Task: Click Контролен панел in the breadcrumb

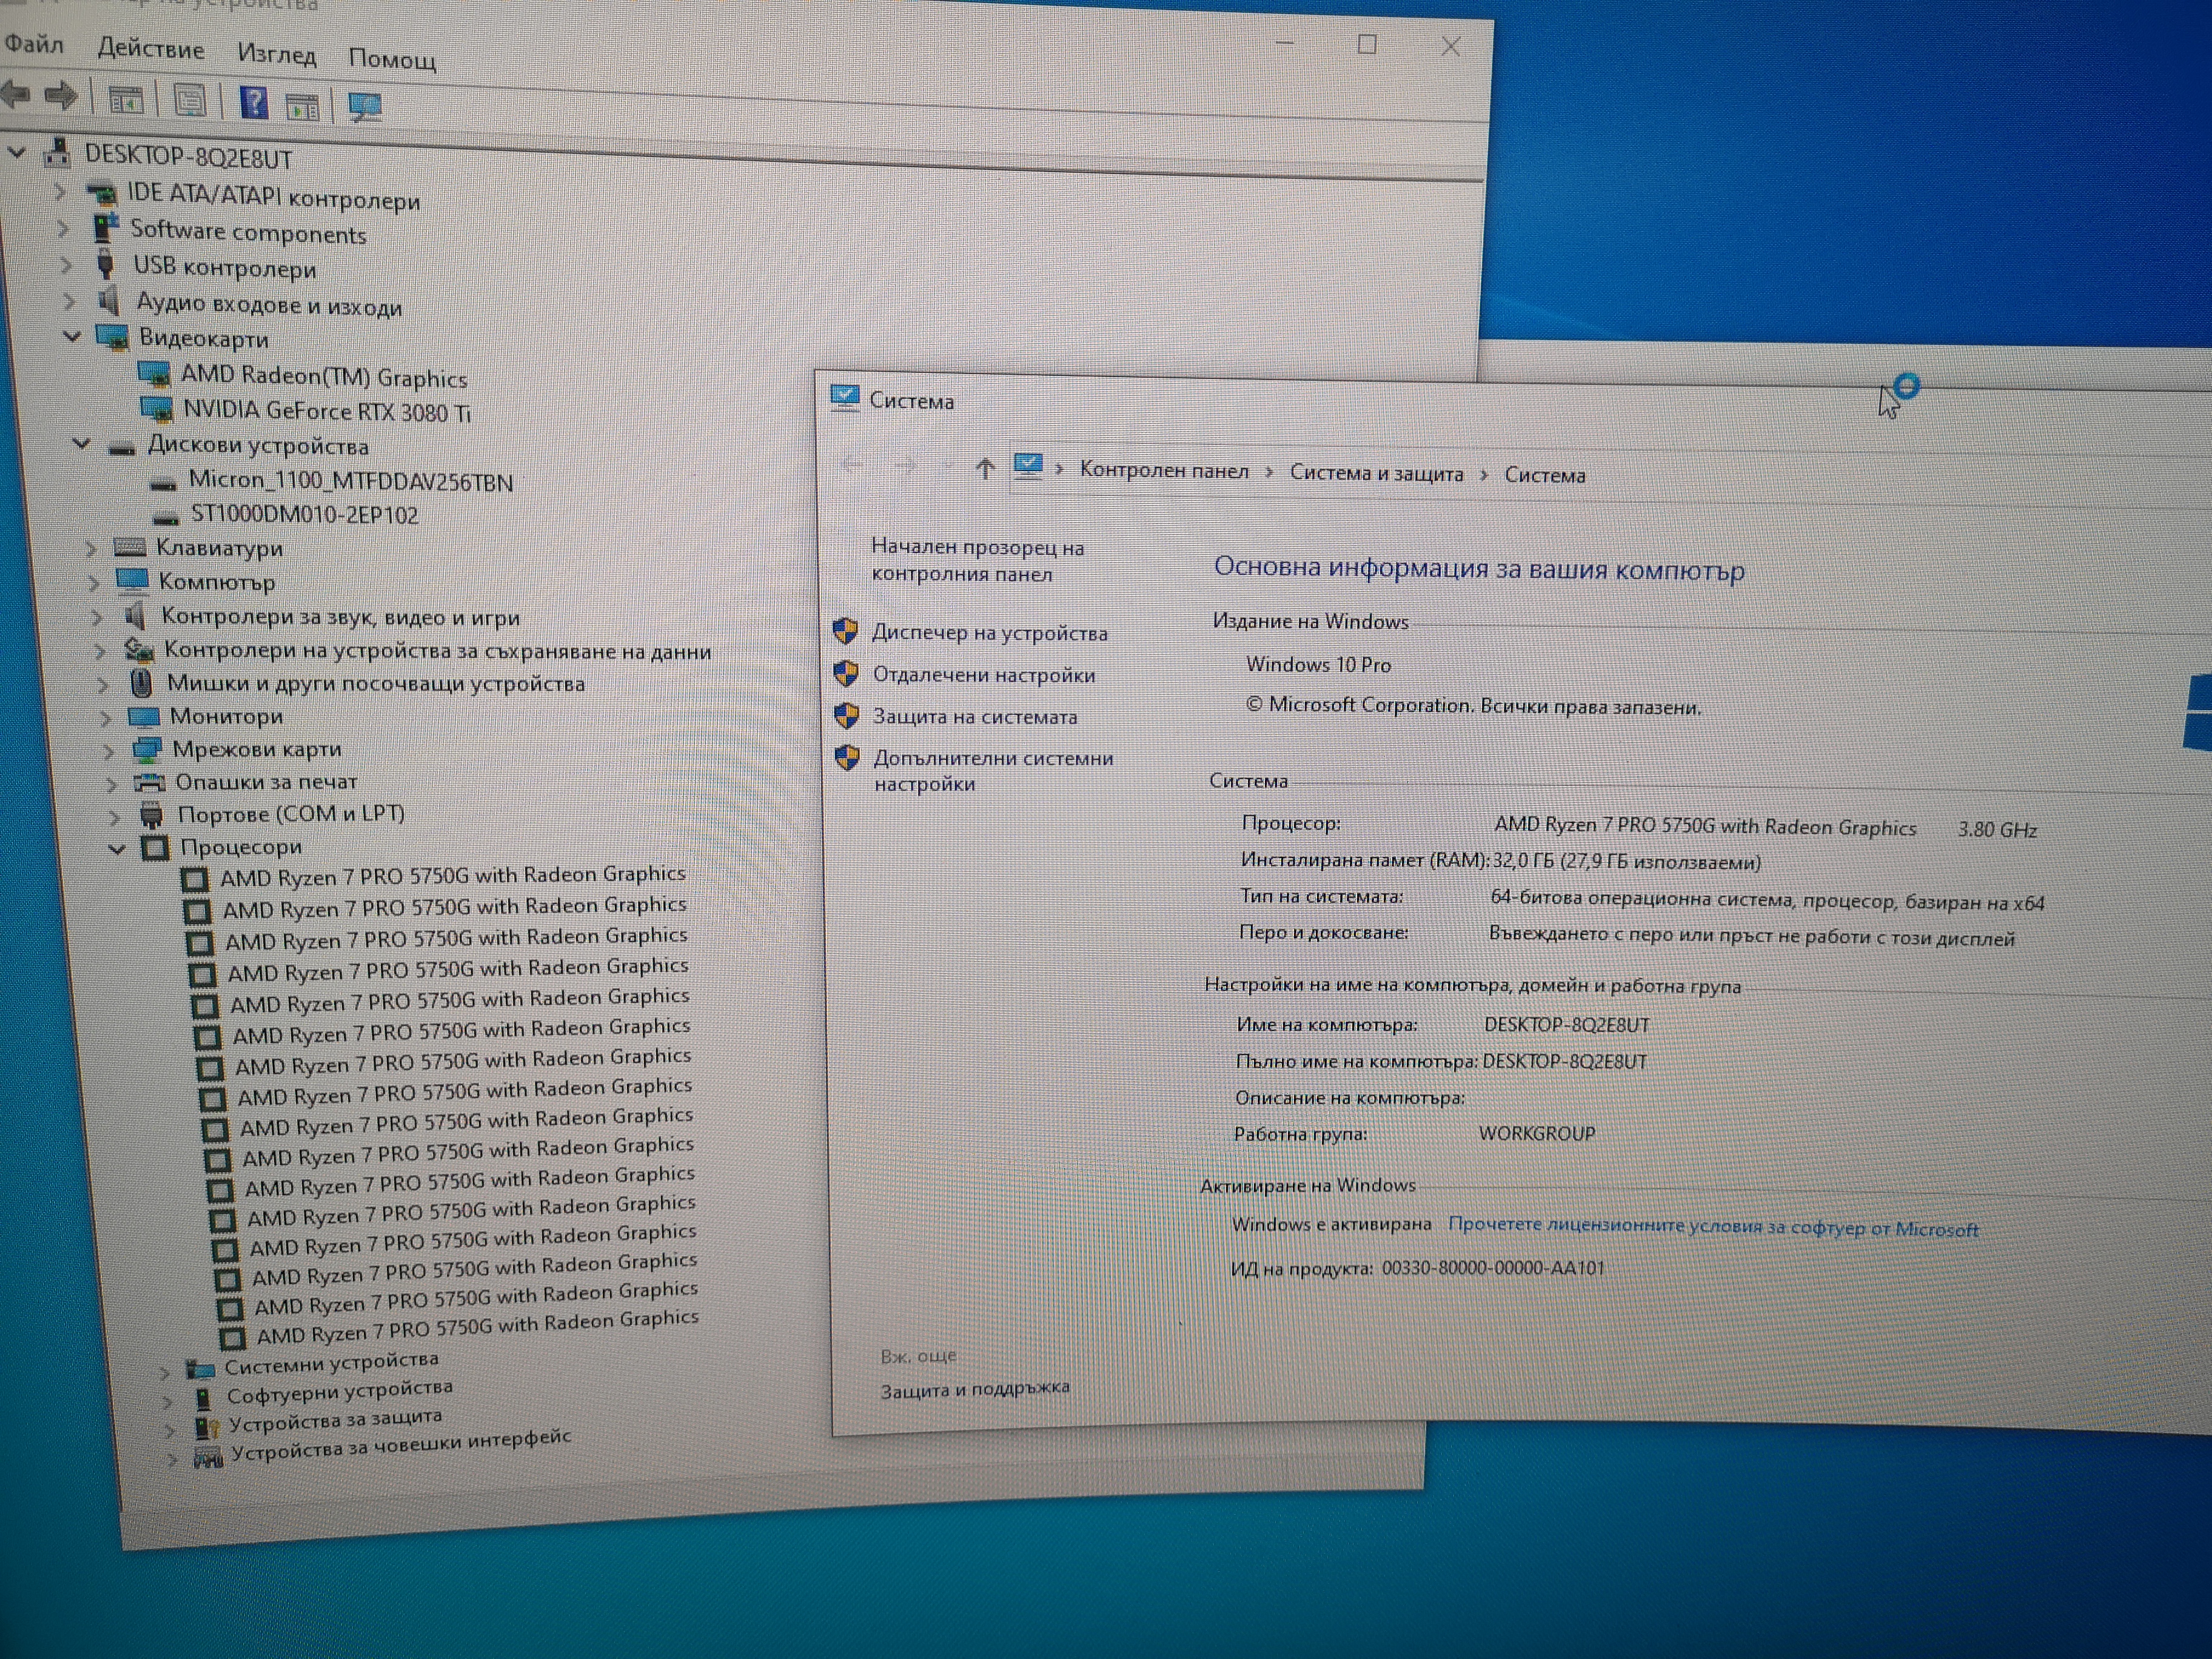Action: pos(1164,471)
